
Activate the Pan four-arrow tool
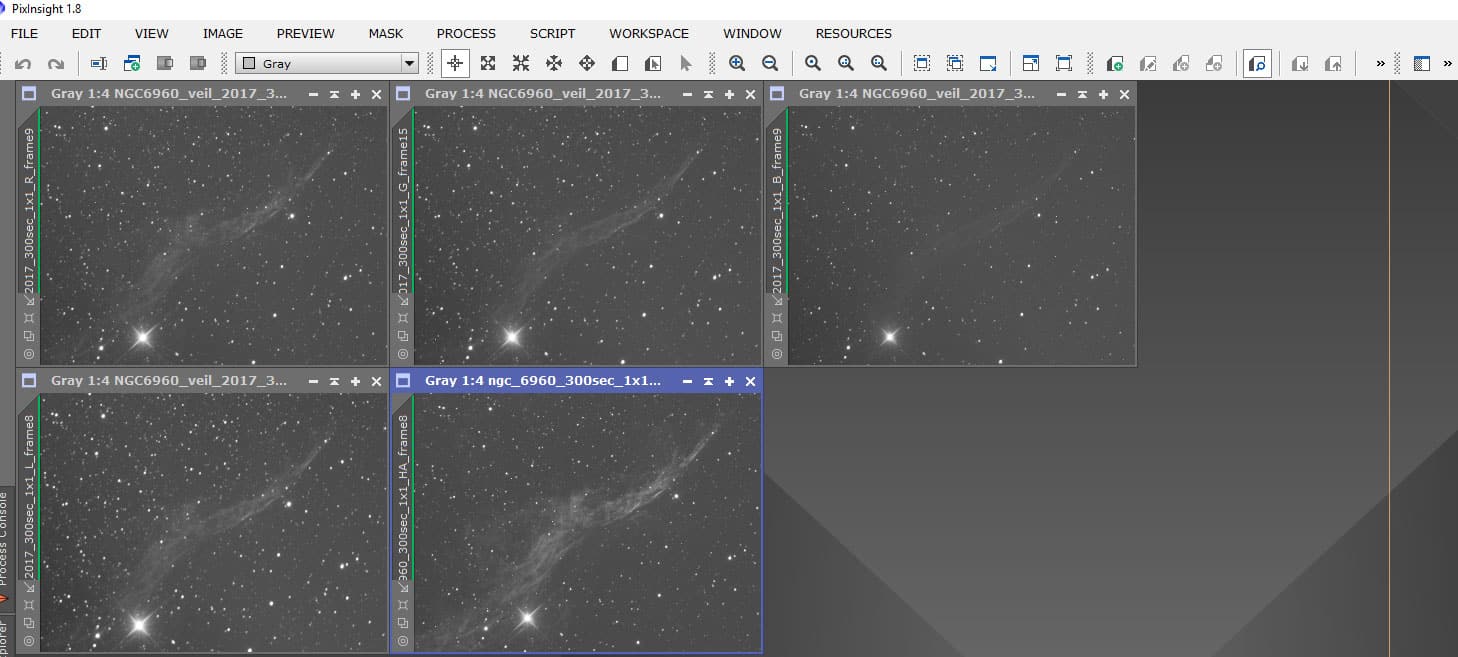[587, 63]
